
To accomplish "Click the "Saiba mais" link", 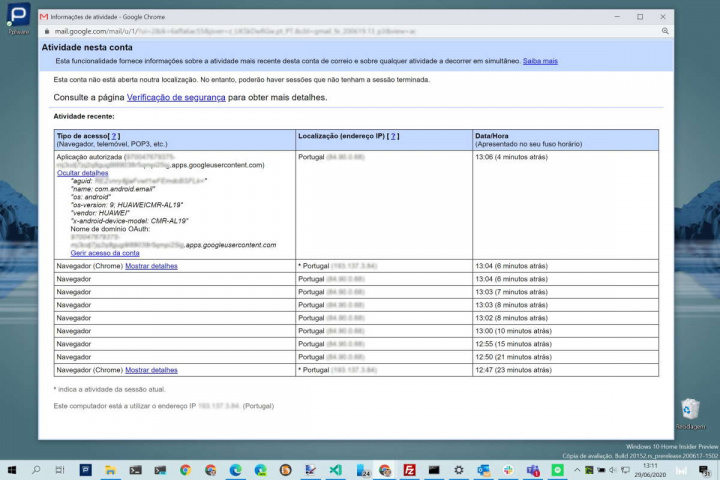I will pos(540,61).
